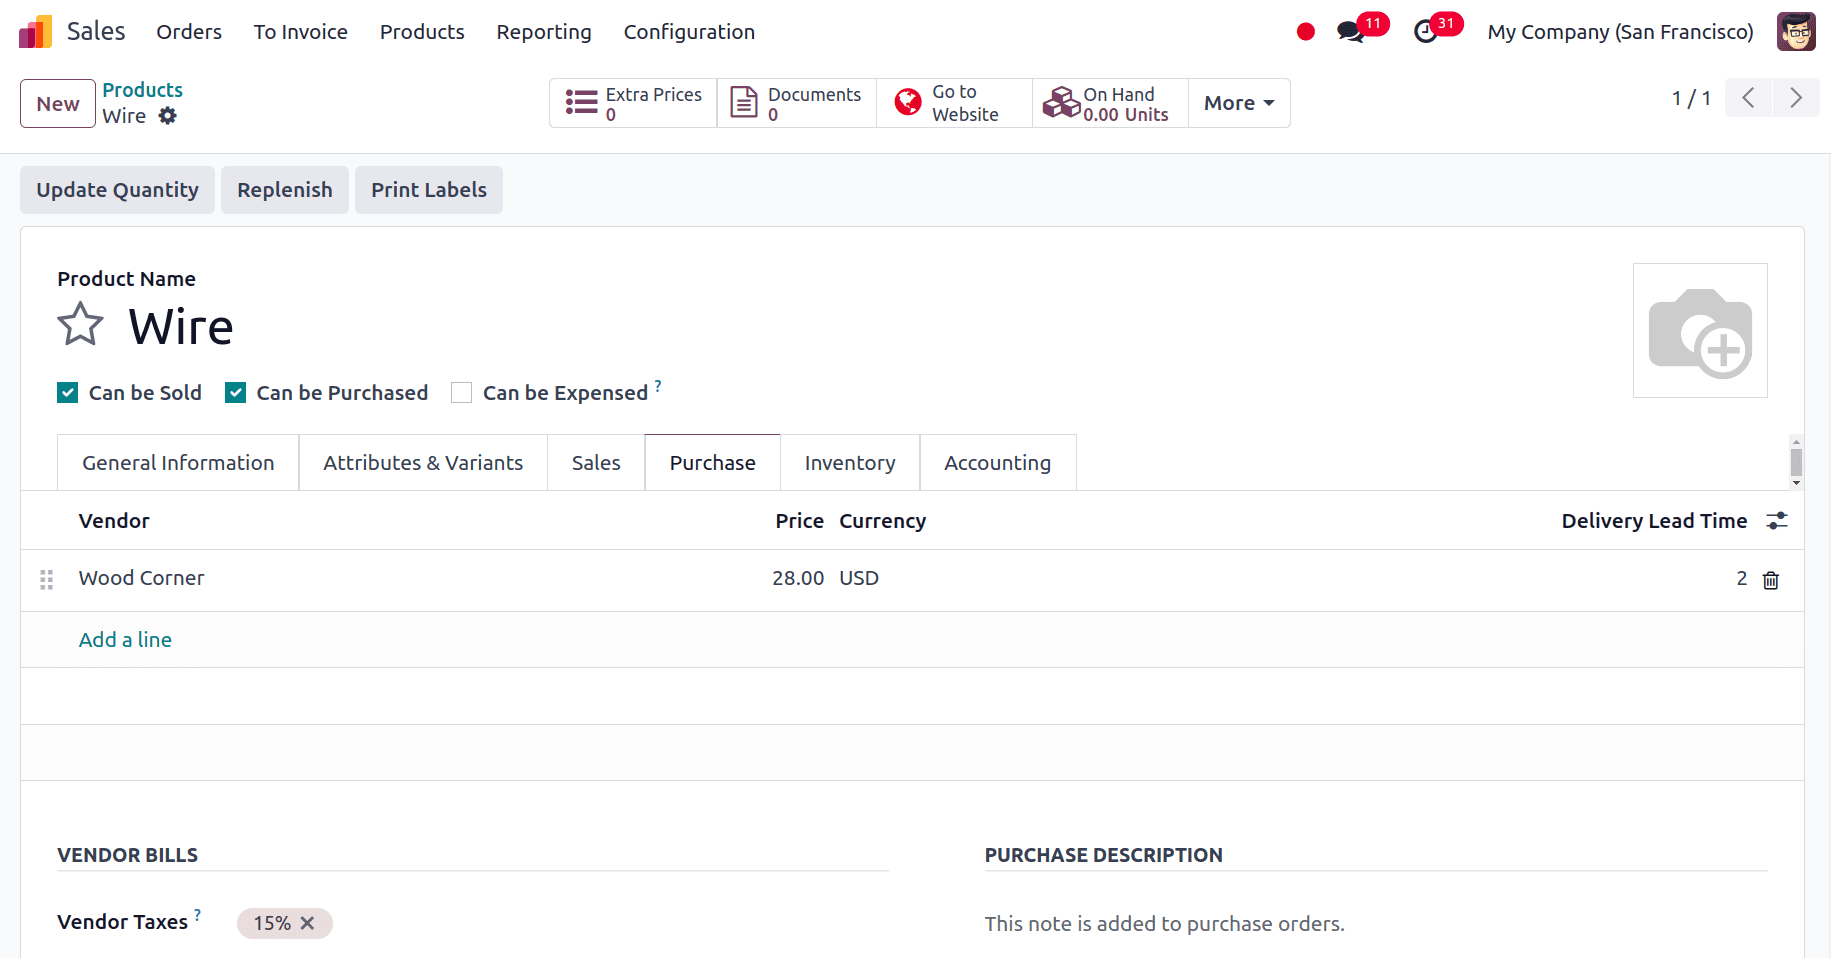Image resolution: width=1831 pixels, height=958 pixels.
Task: Go to next record arrow
Action: 1795,98
